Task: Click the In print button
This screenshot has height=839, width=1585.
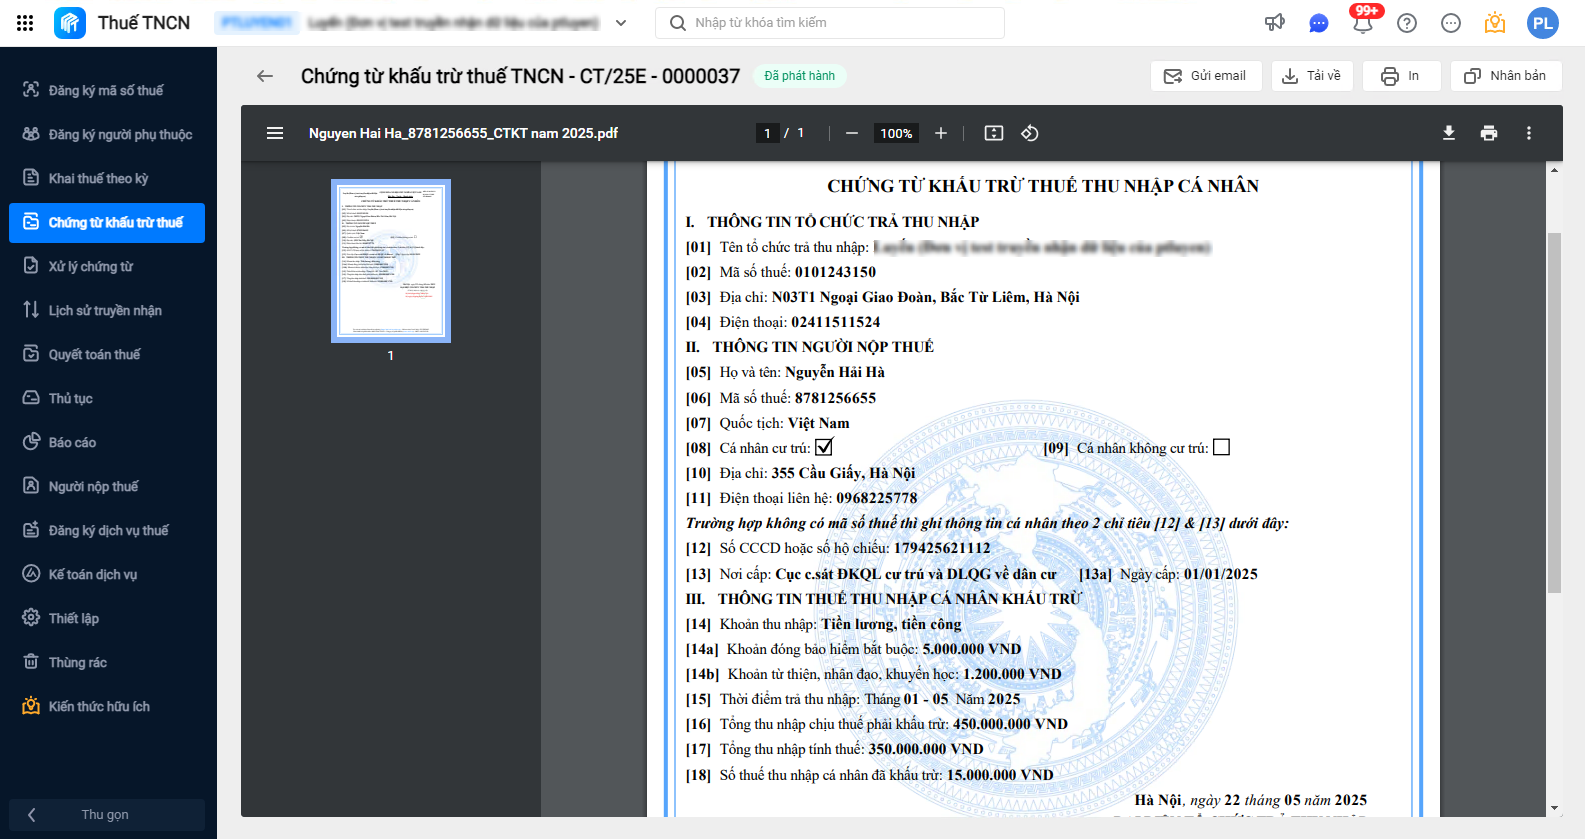Action: coord(1401,76)
